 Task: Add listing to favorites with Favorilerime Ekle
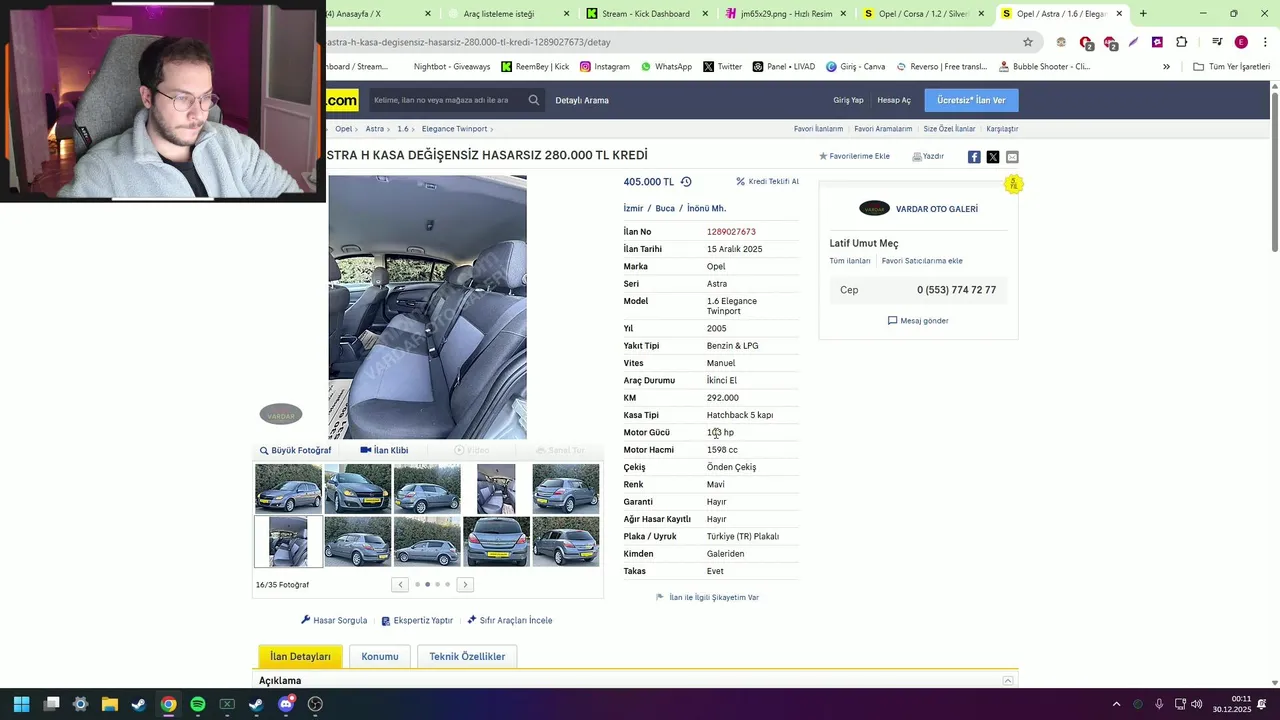point(854,156)
